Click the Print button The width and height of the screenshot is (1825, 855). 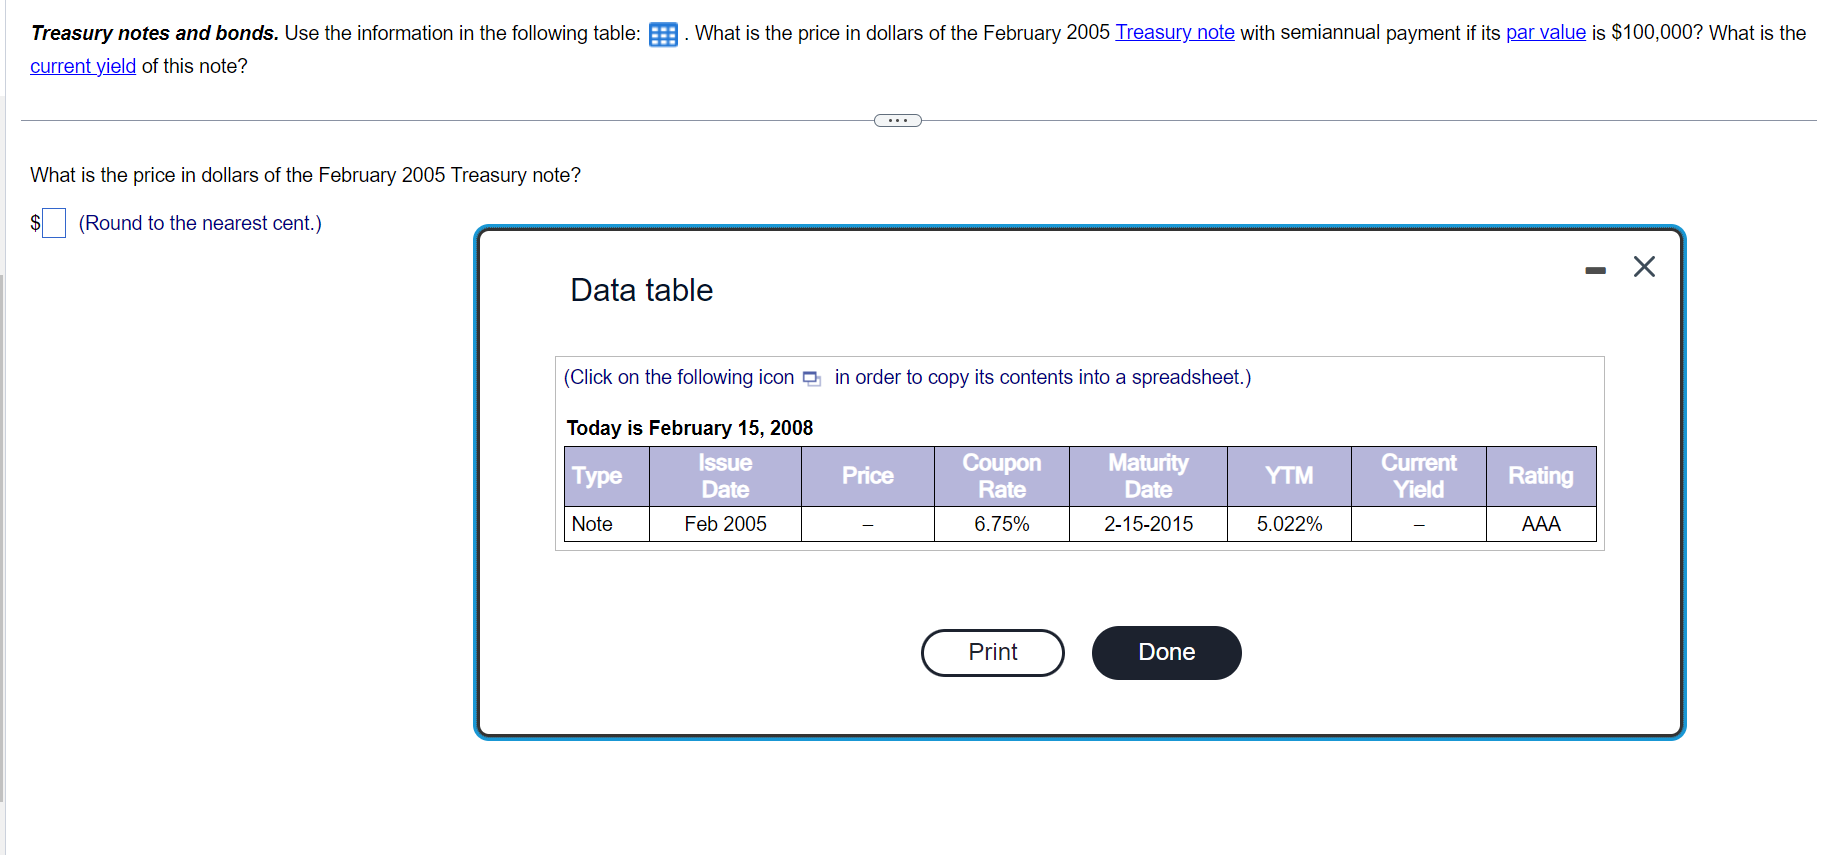[x=991, y=652]
